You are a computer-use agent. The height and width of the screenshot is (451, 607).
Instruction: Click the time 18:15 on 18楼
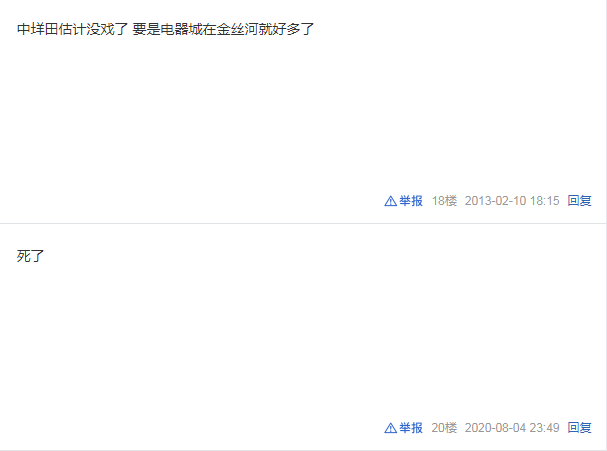click(x=545, y=201)
